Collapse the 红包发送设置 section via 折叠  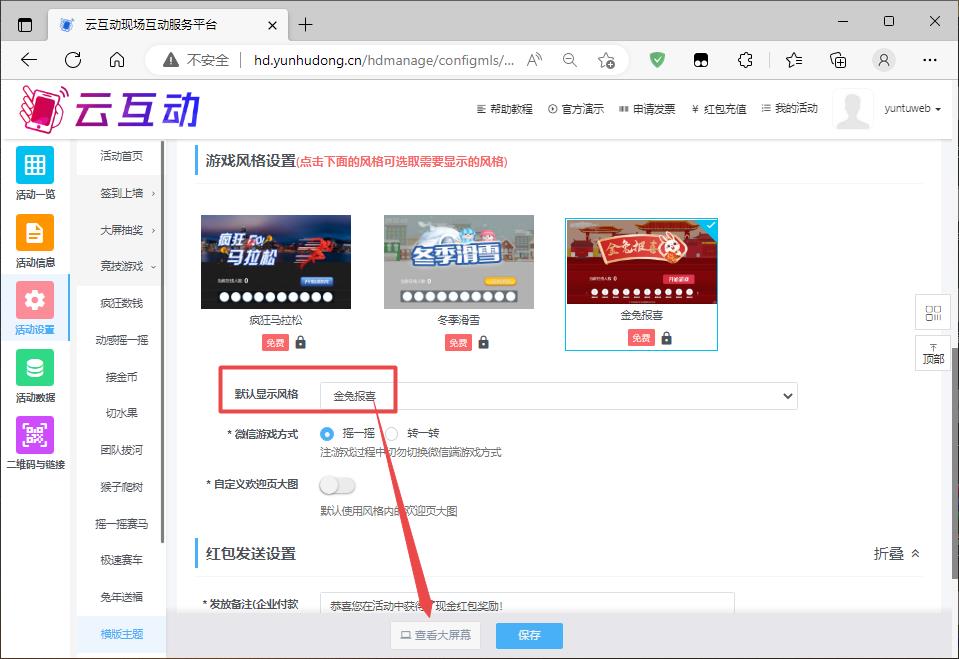[896, 553]
